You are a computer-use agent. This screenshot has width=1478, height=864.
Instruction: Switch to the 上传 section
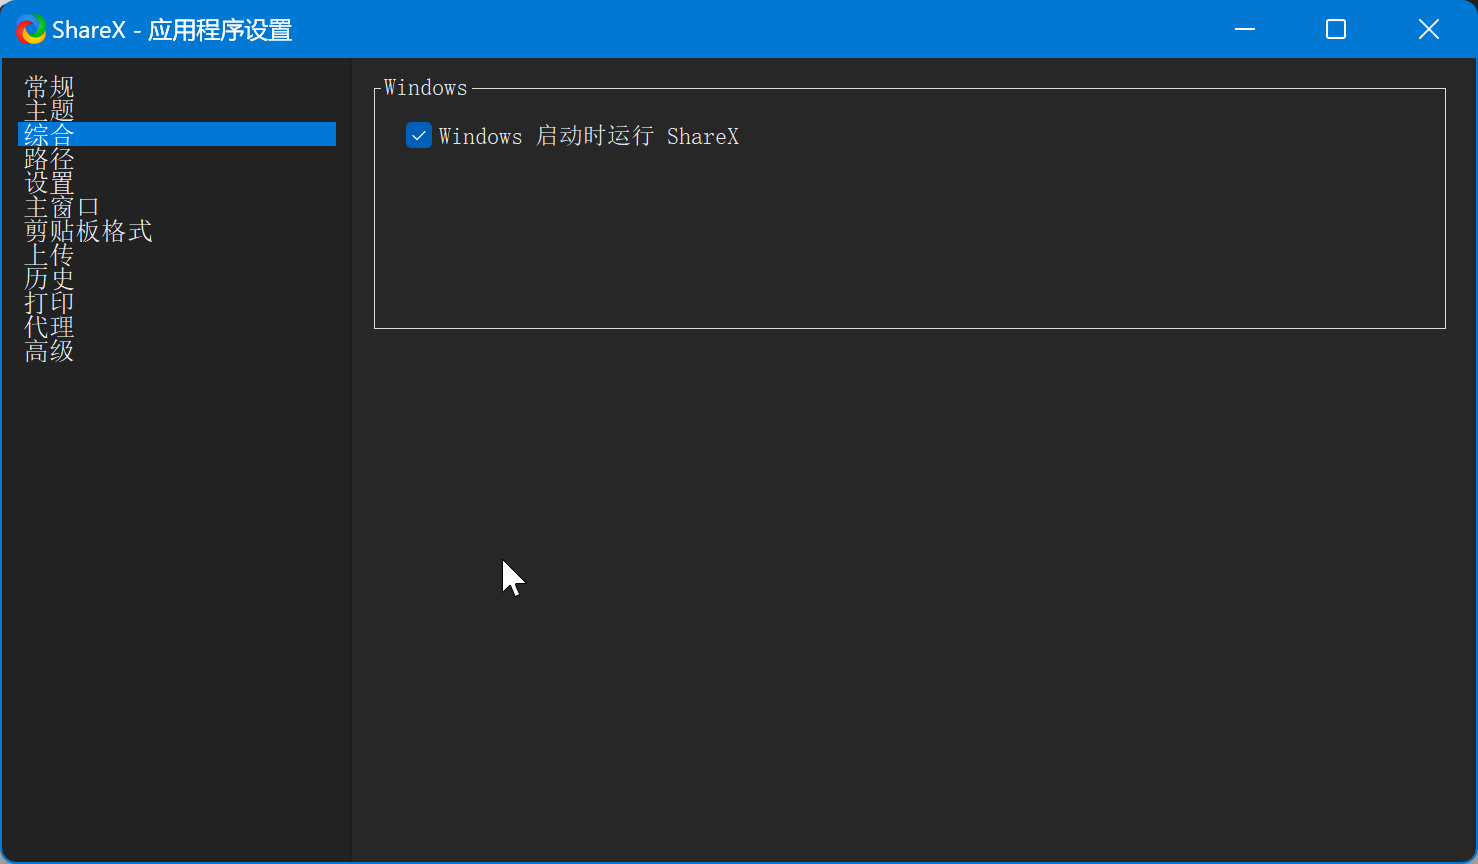[x=49, y=255]
